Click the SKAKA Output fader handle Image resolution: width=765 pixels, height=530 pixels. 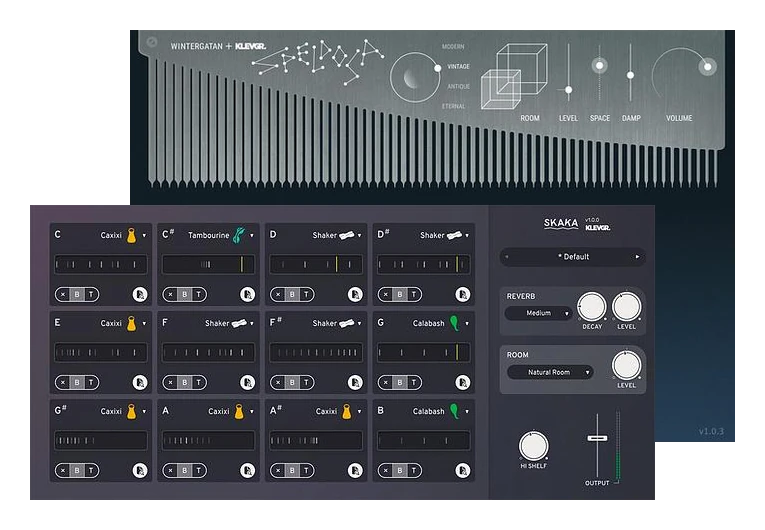click(x=597, y=438)
